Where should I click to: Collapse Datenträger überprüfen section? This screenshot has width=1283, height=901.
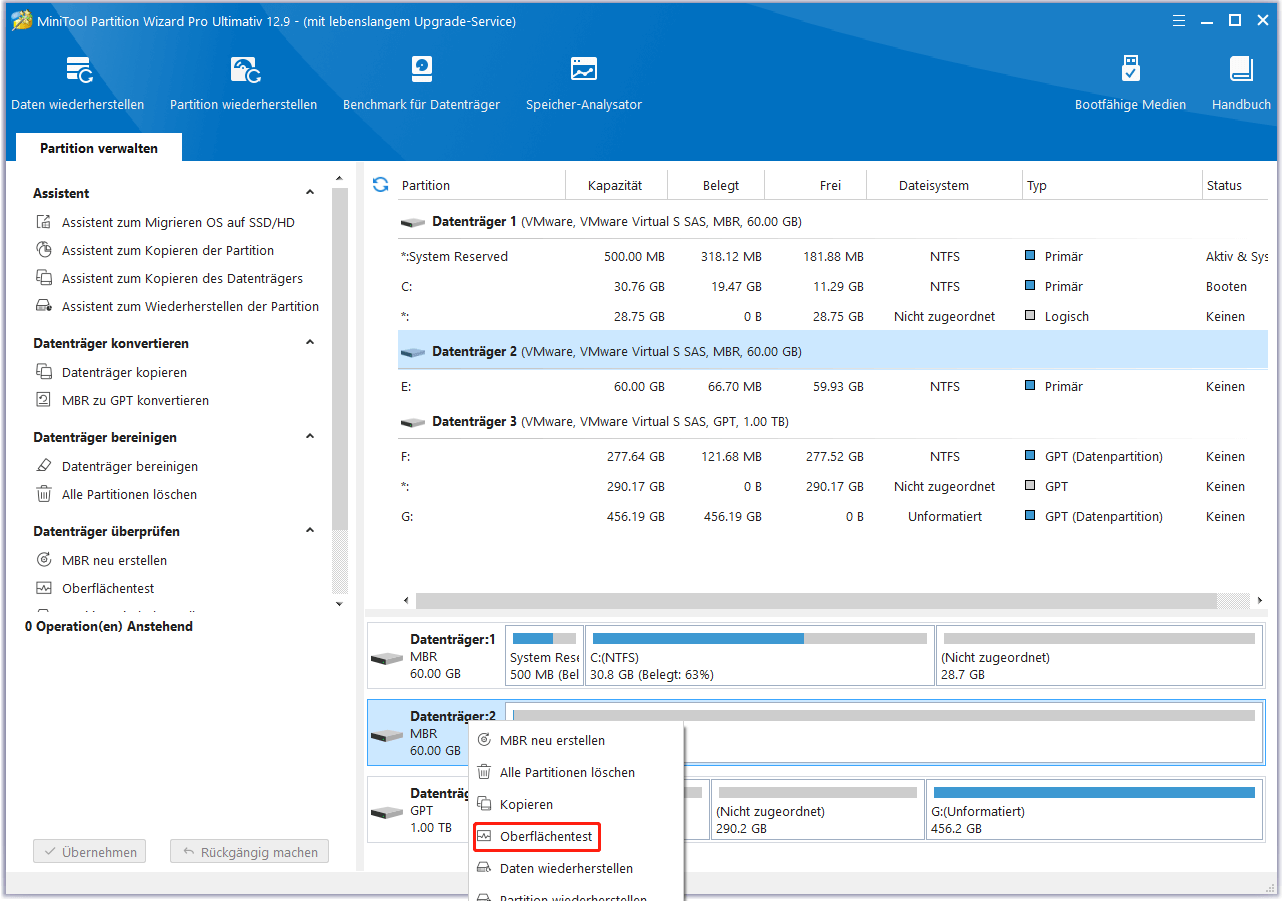coord(310,531)
